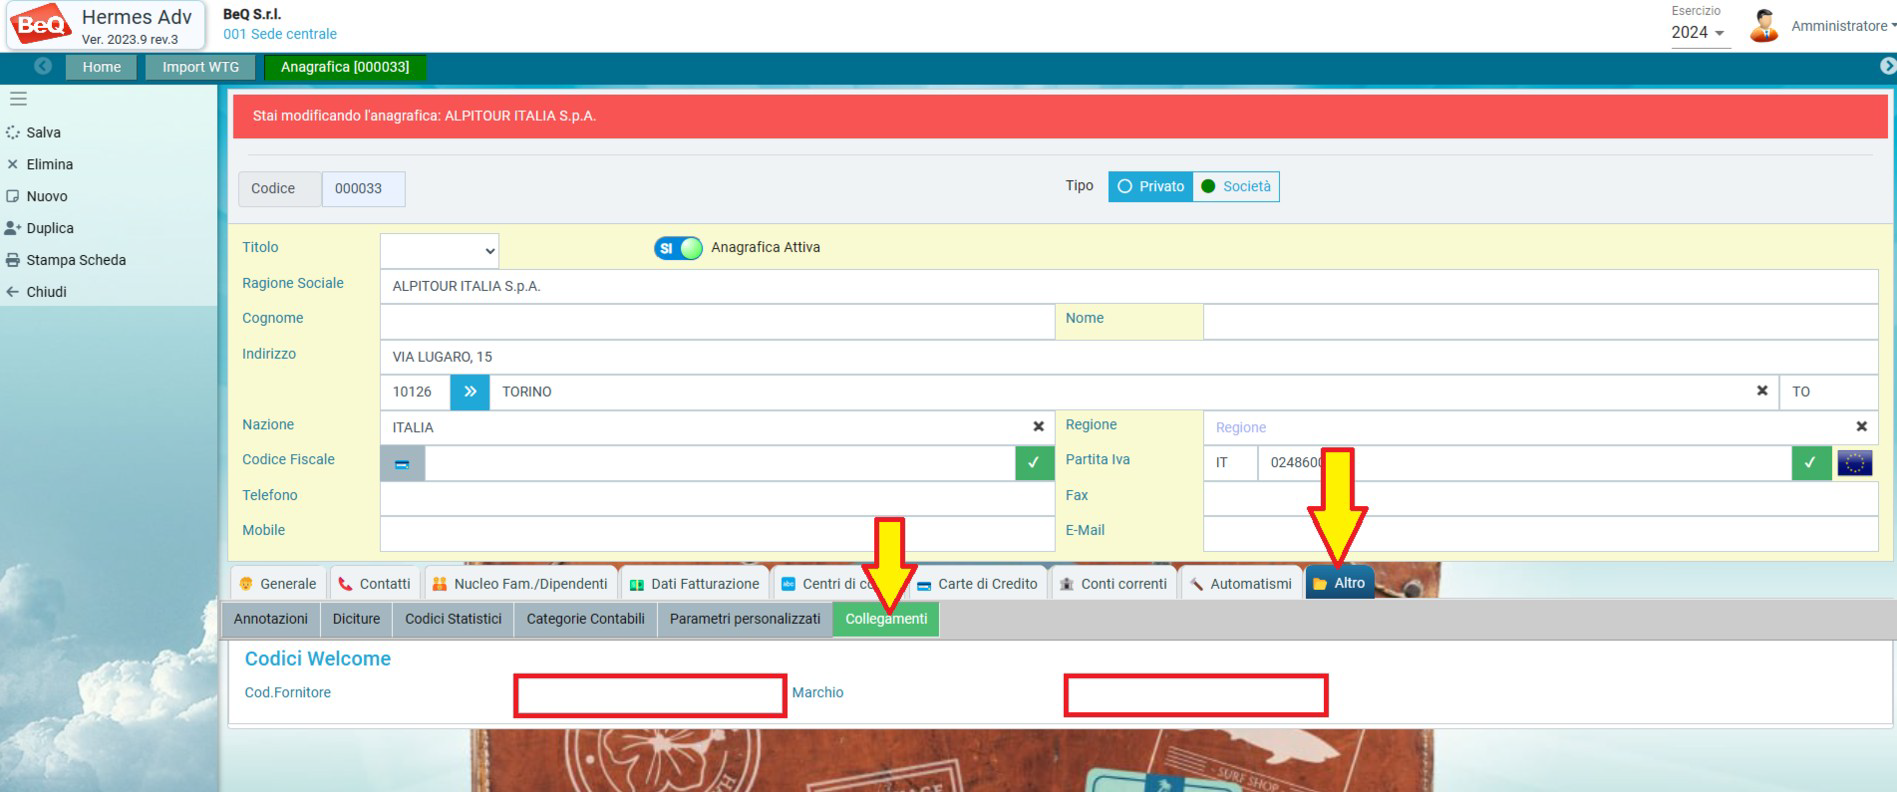Open the Altro tab
Viewport: 1897px width, 792px height.
pos(1339,583)
